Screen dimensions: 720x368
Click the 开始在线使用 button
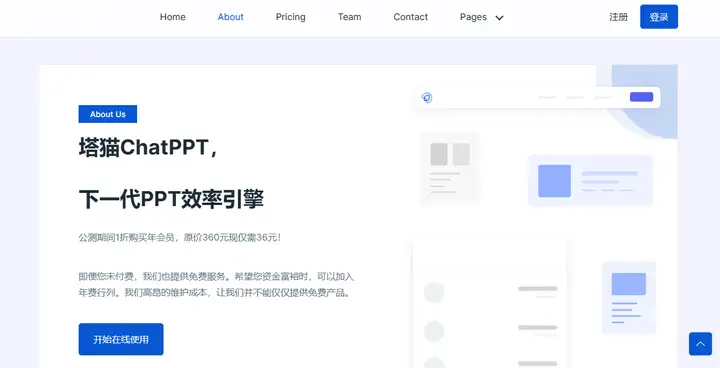[x=121, y=339]
